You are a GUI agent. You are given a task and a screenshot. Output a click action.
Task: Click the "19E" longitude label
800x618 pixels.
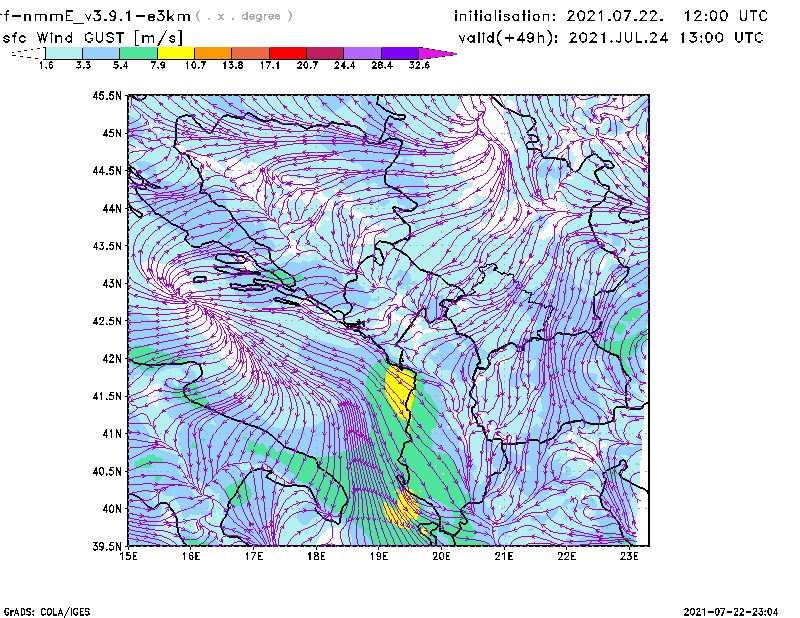click(379, 556)
